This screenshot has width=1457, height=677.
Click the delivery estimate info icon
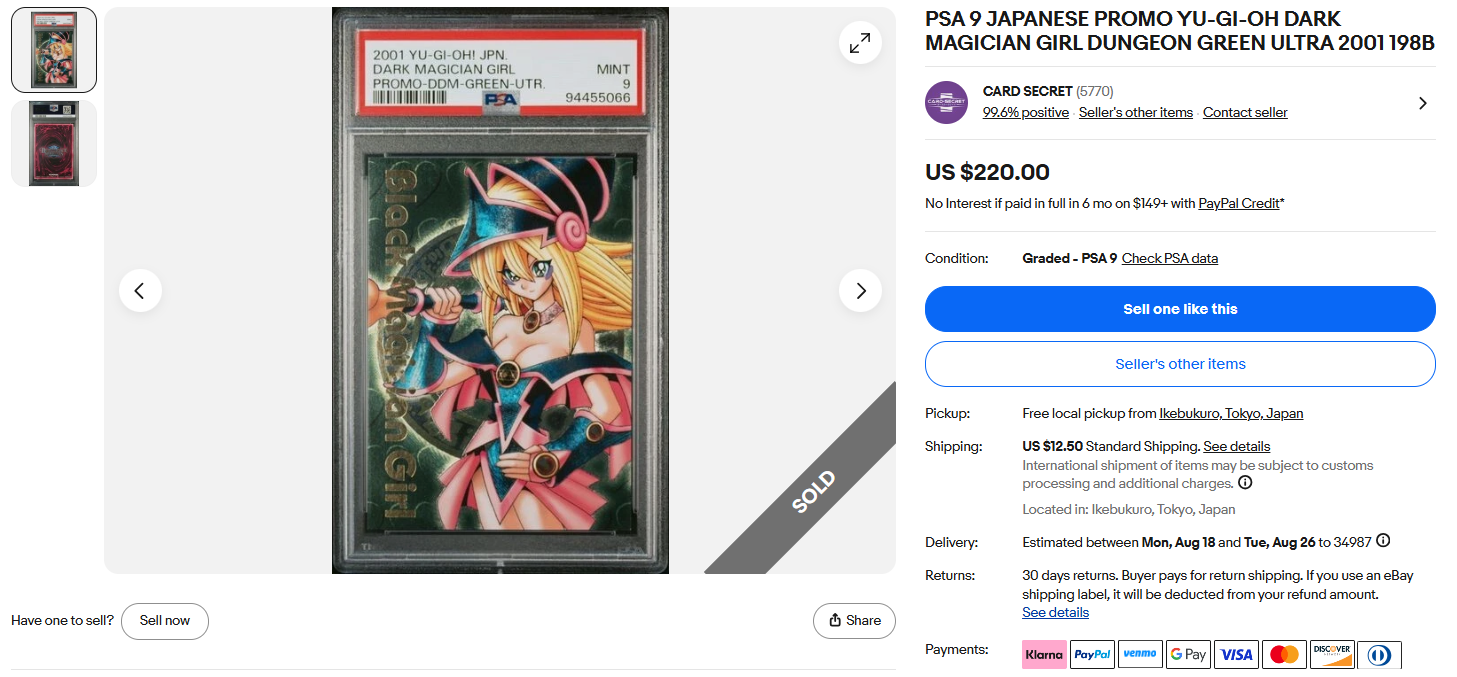coord(1383,541)
